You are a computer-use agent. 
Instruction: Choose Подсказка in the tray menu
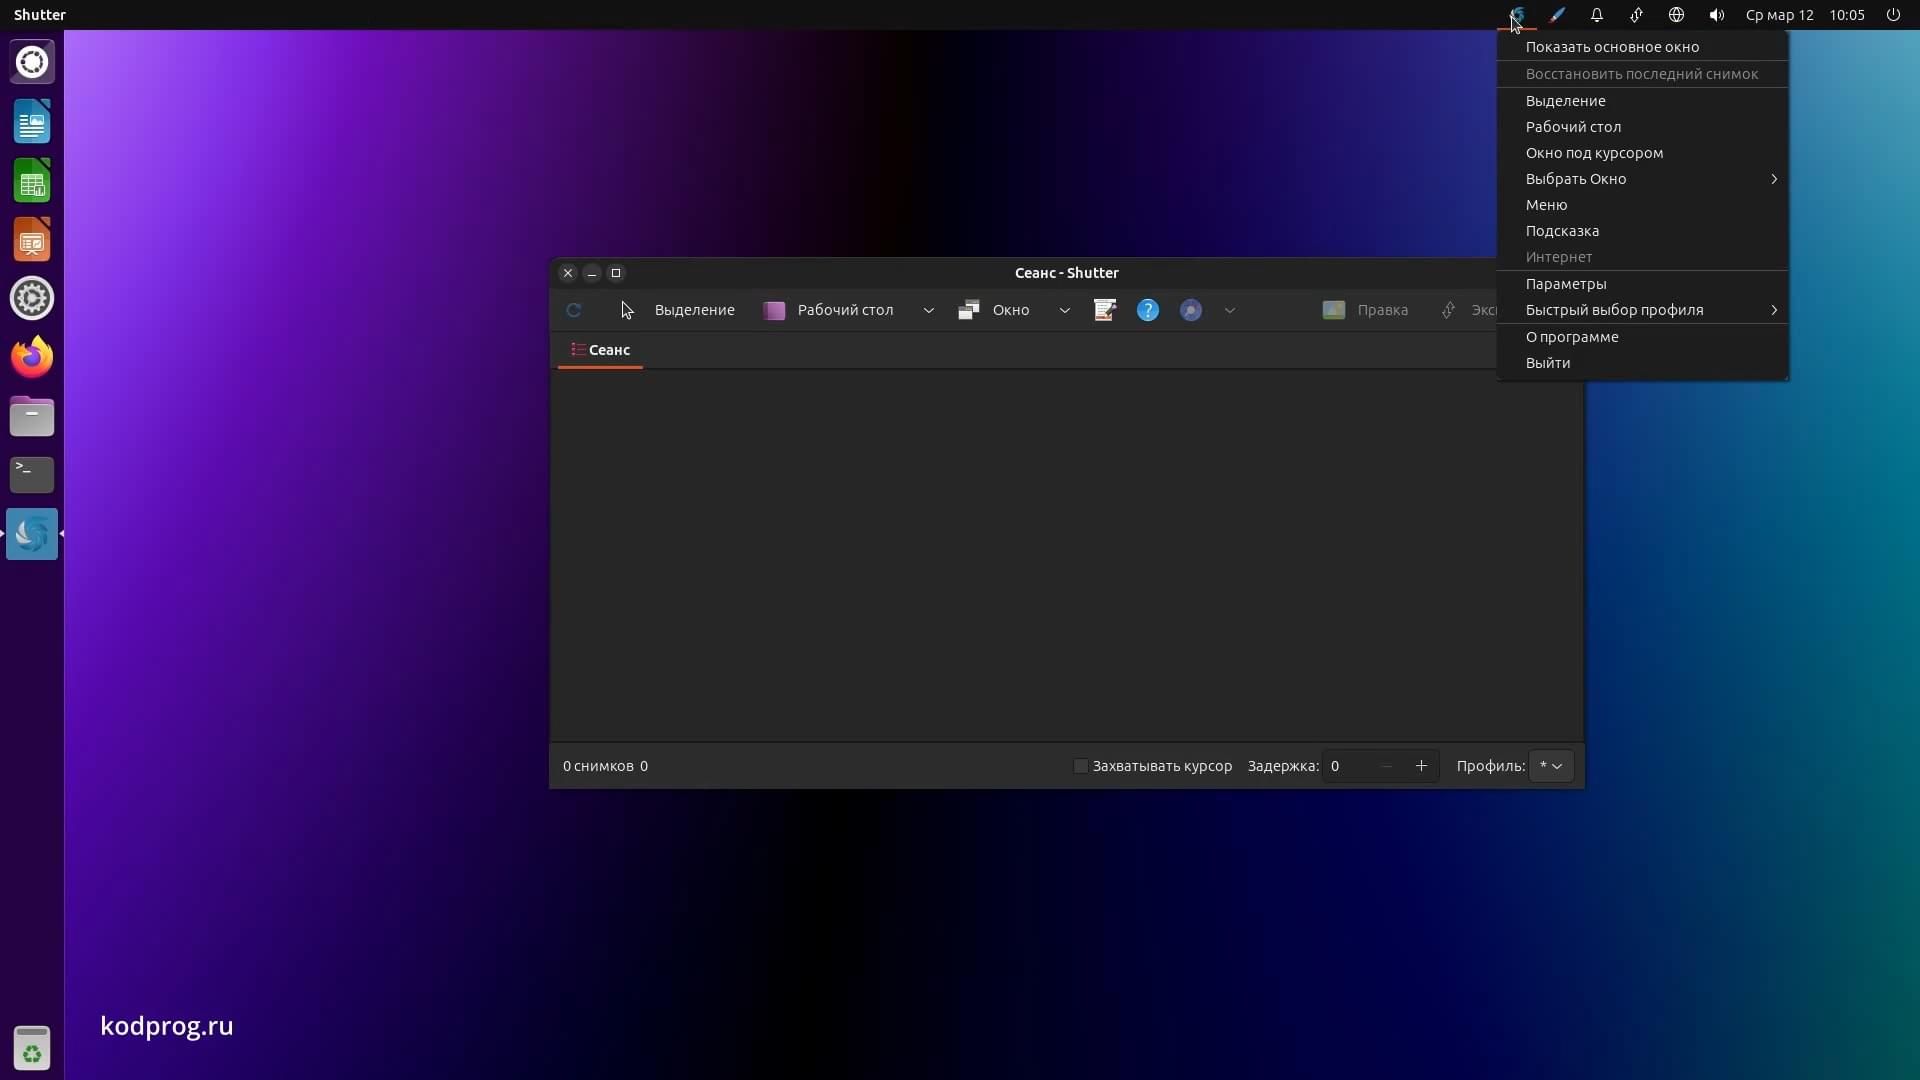coord(1642,231)
